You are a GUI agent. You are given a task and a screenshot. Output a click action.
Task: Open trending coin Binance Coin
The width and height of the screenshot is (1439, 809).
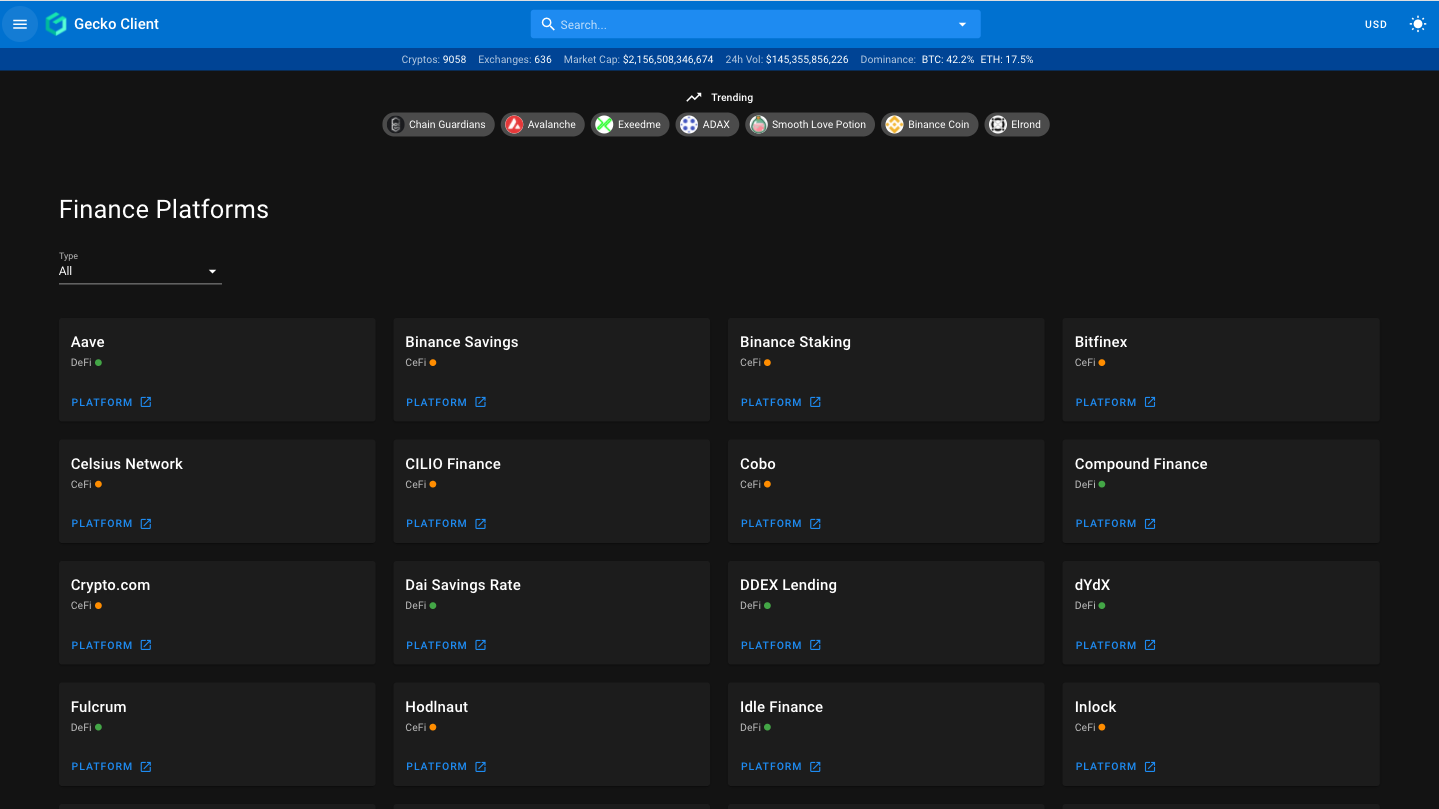[929, 125]
